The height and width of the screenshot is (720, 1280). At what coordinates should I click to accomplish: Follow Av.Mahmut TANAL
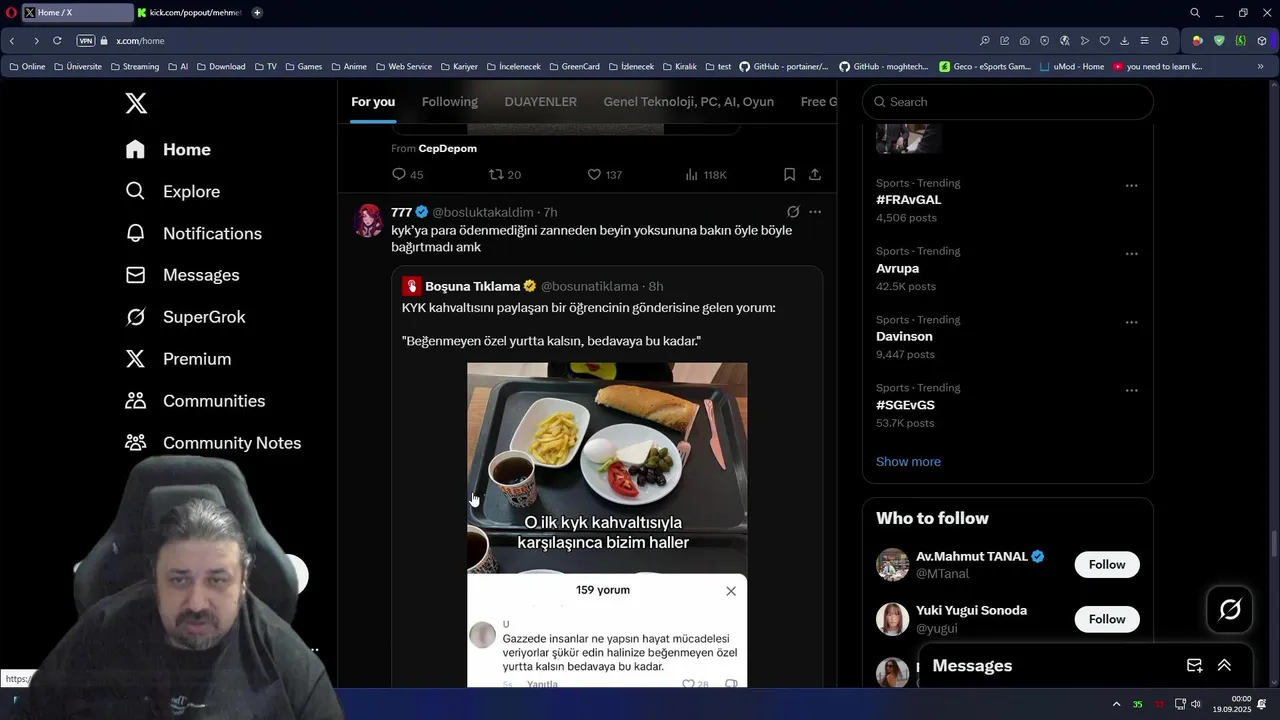pyautogui.click(x=1107, y=564)
